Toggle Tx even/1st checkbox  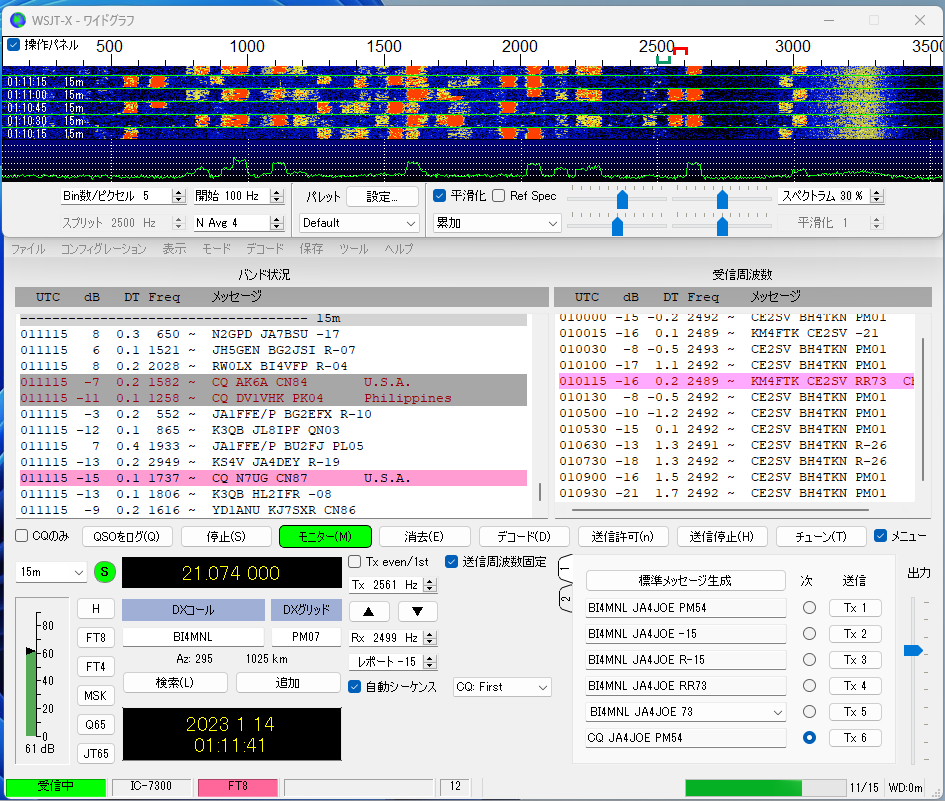tap(355, 562)
